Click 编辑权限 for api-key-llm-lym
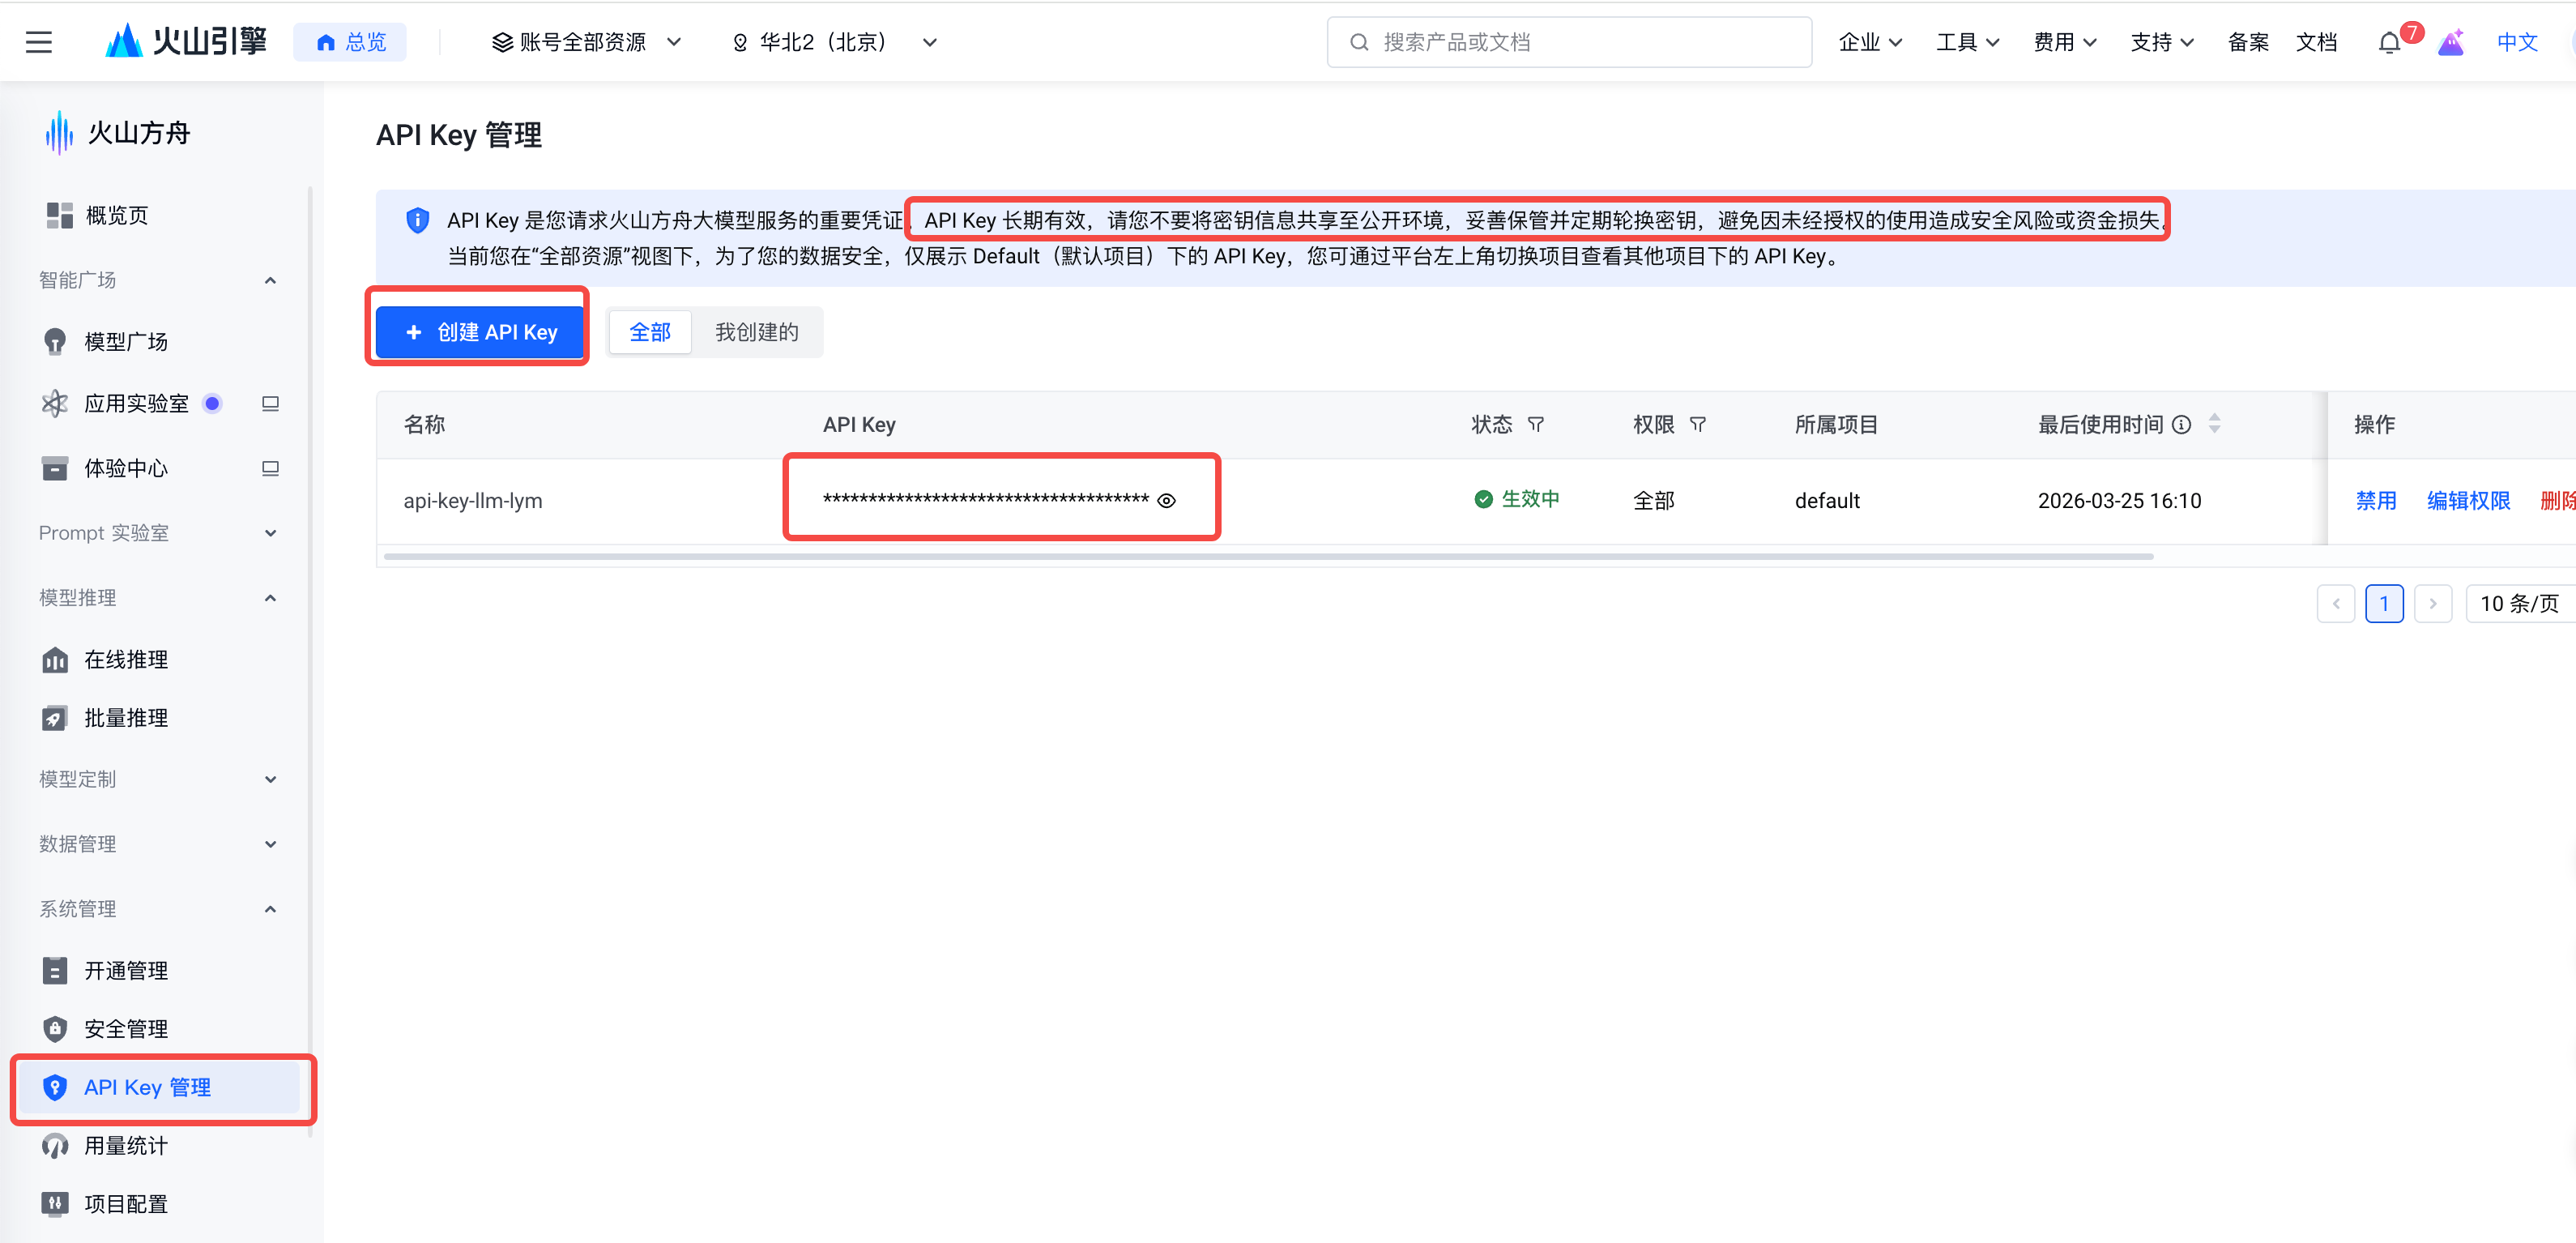This screenshot has width=2576, height=1243. point(2467,500)
